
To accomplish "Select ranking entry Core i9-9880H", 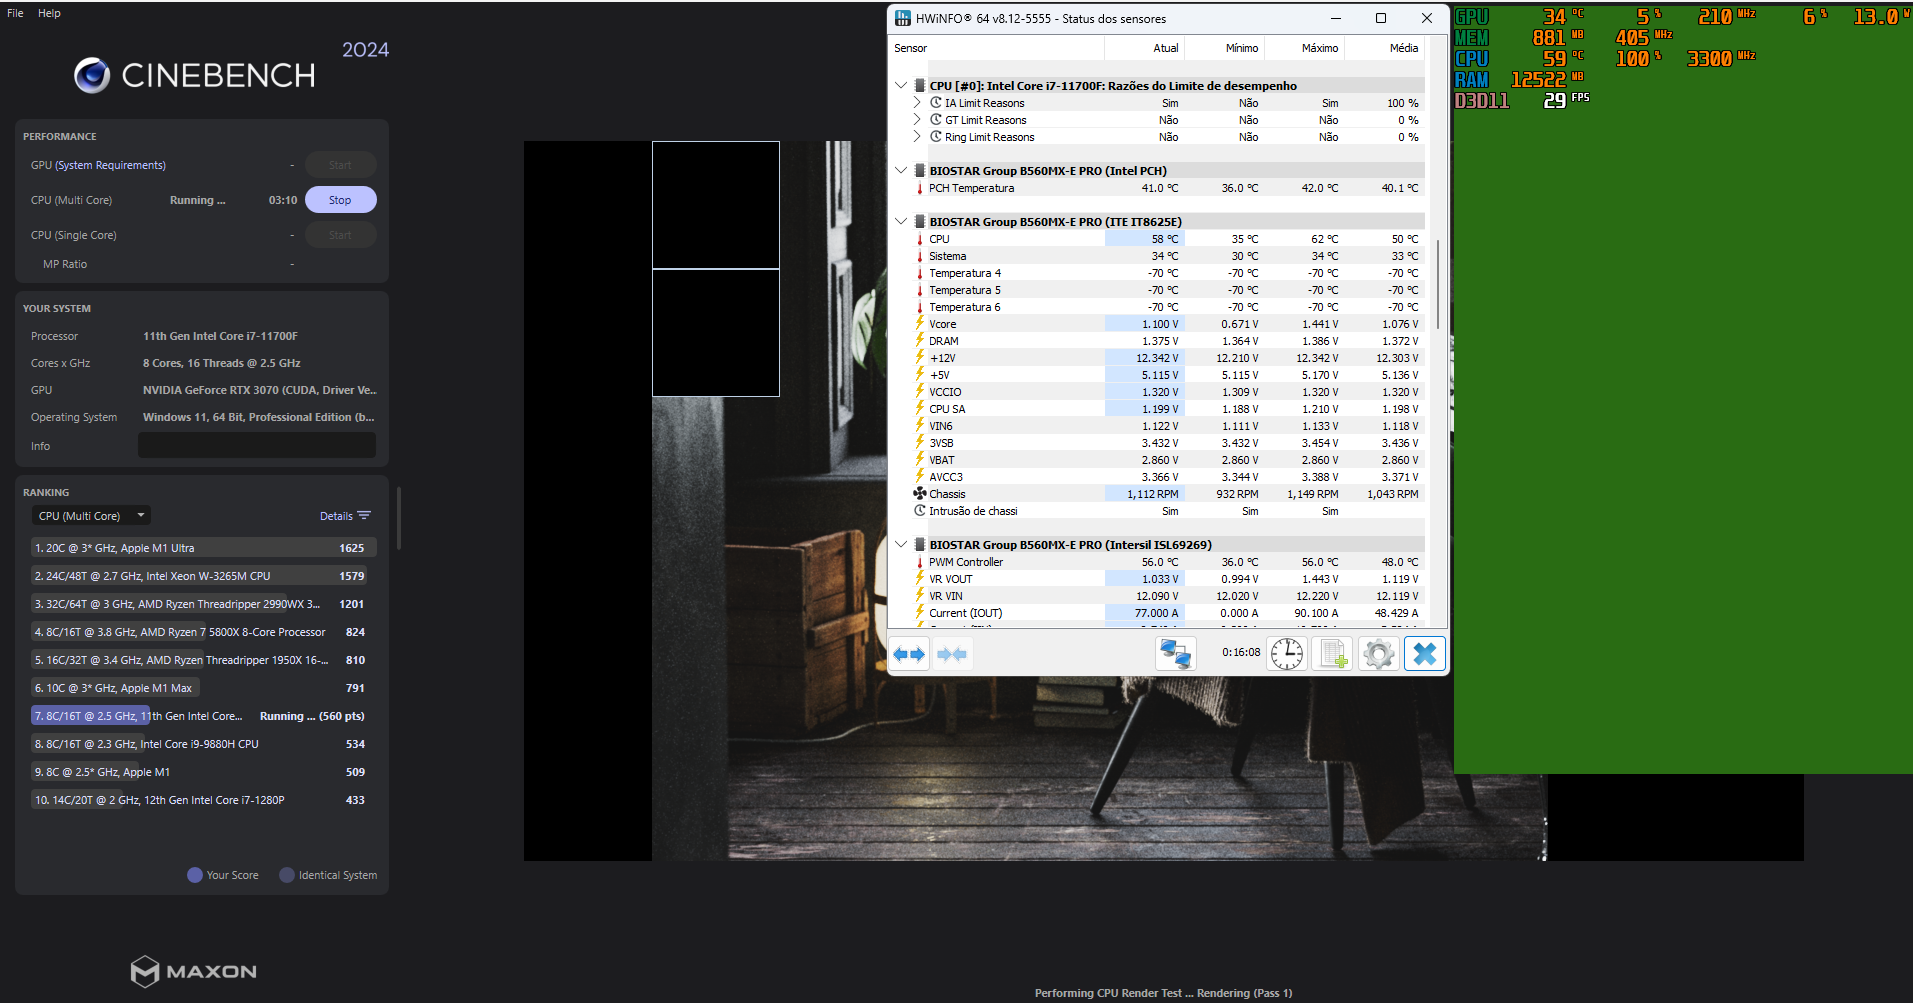I will point(203,744).
